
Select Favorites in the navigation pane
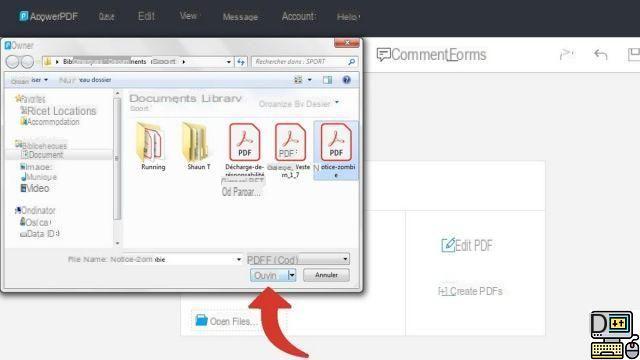pyautogui.click(x=30, y=99)
